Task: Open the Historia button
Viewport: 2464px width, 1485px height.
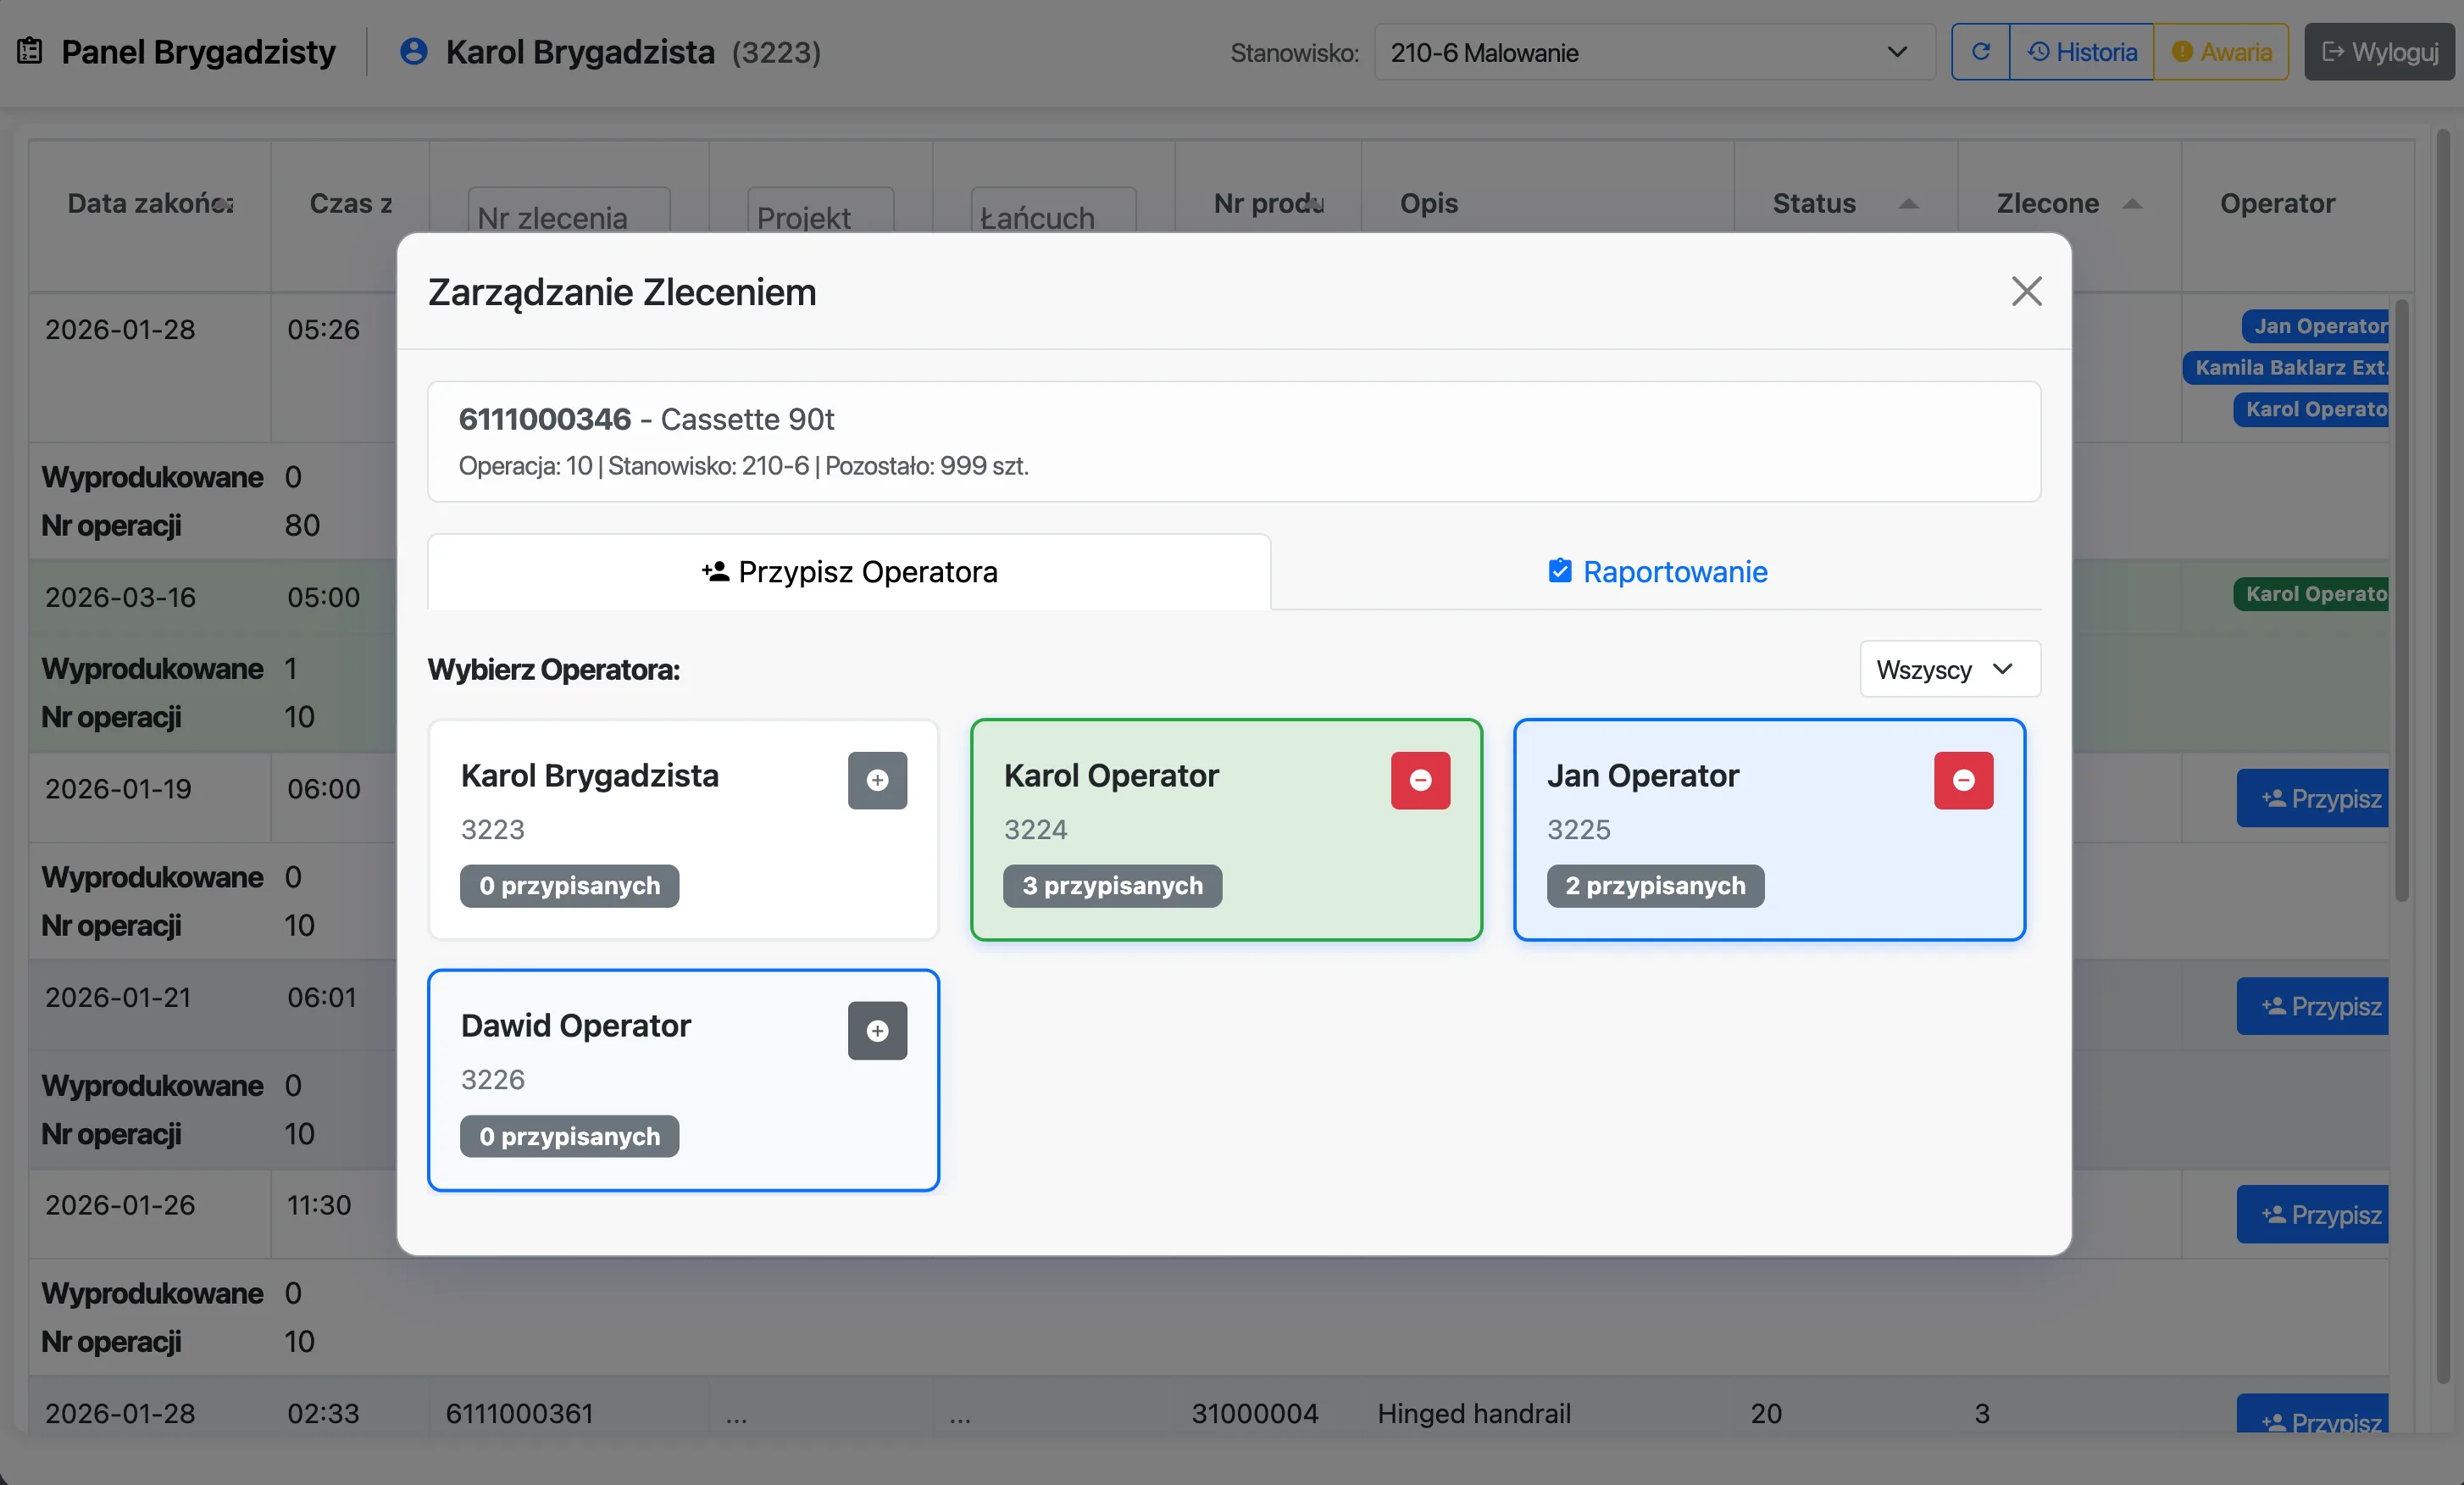Action: [2081, 52]
